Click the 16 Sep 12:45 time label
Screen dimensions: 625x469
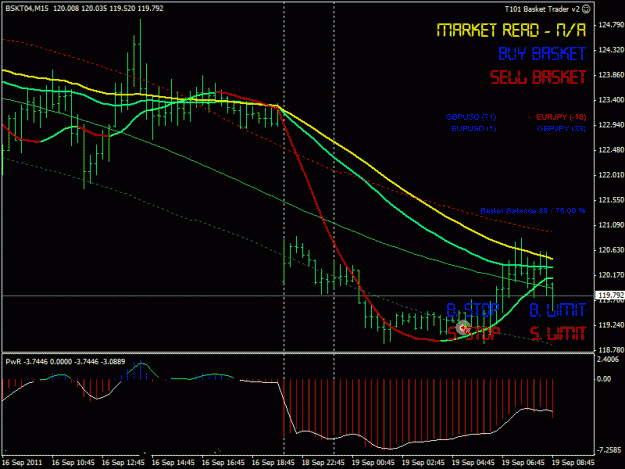coord(123,463)
